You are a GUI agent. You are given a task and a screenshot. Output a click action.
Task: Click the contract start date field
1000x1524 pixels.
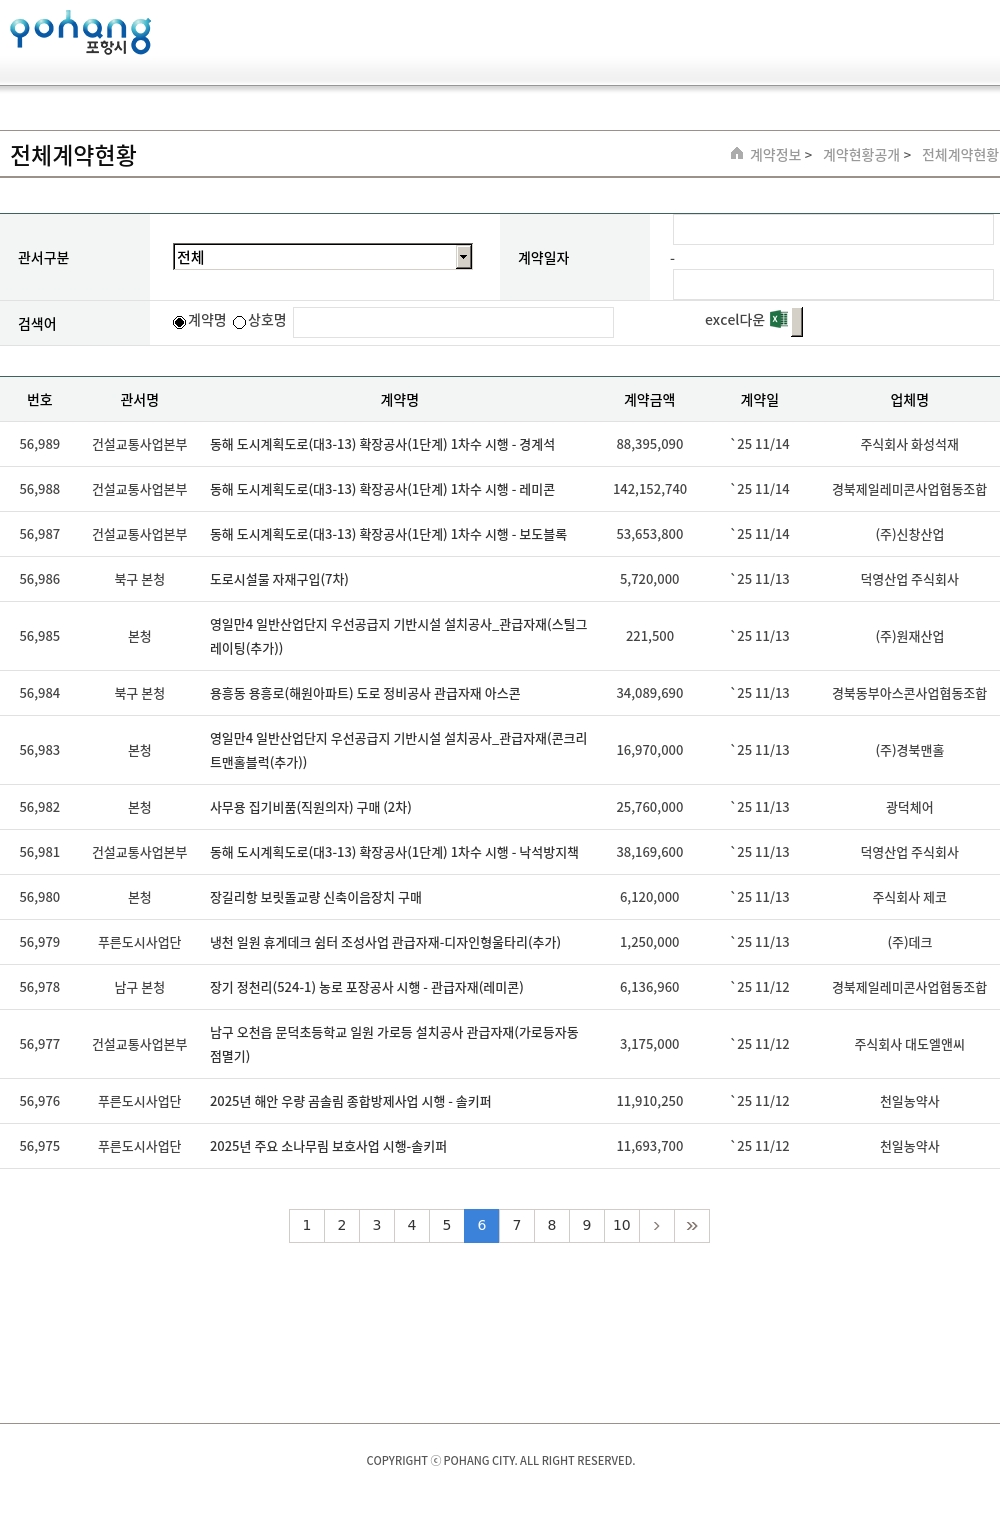point(832,230)
